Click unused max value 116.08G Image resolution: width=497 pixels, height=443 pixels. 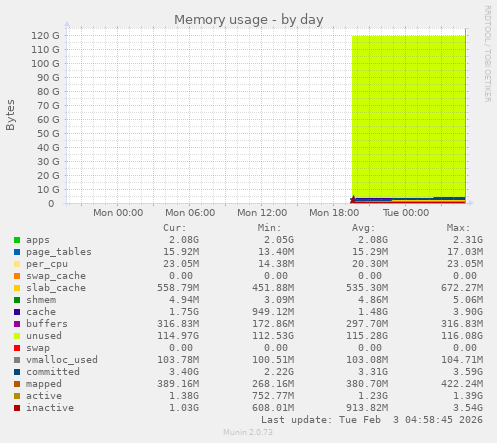click(x=462, y=336)
